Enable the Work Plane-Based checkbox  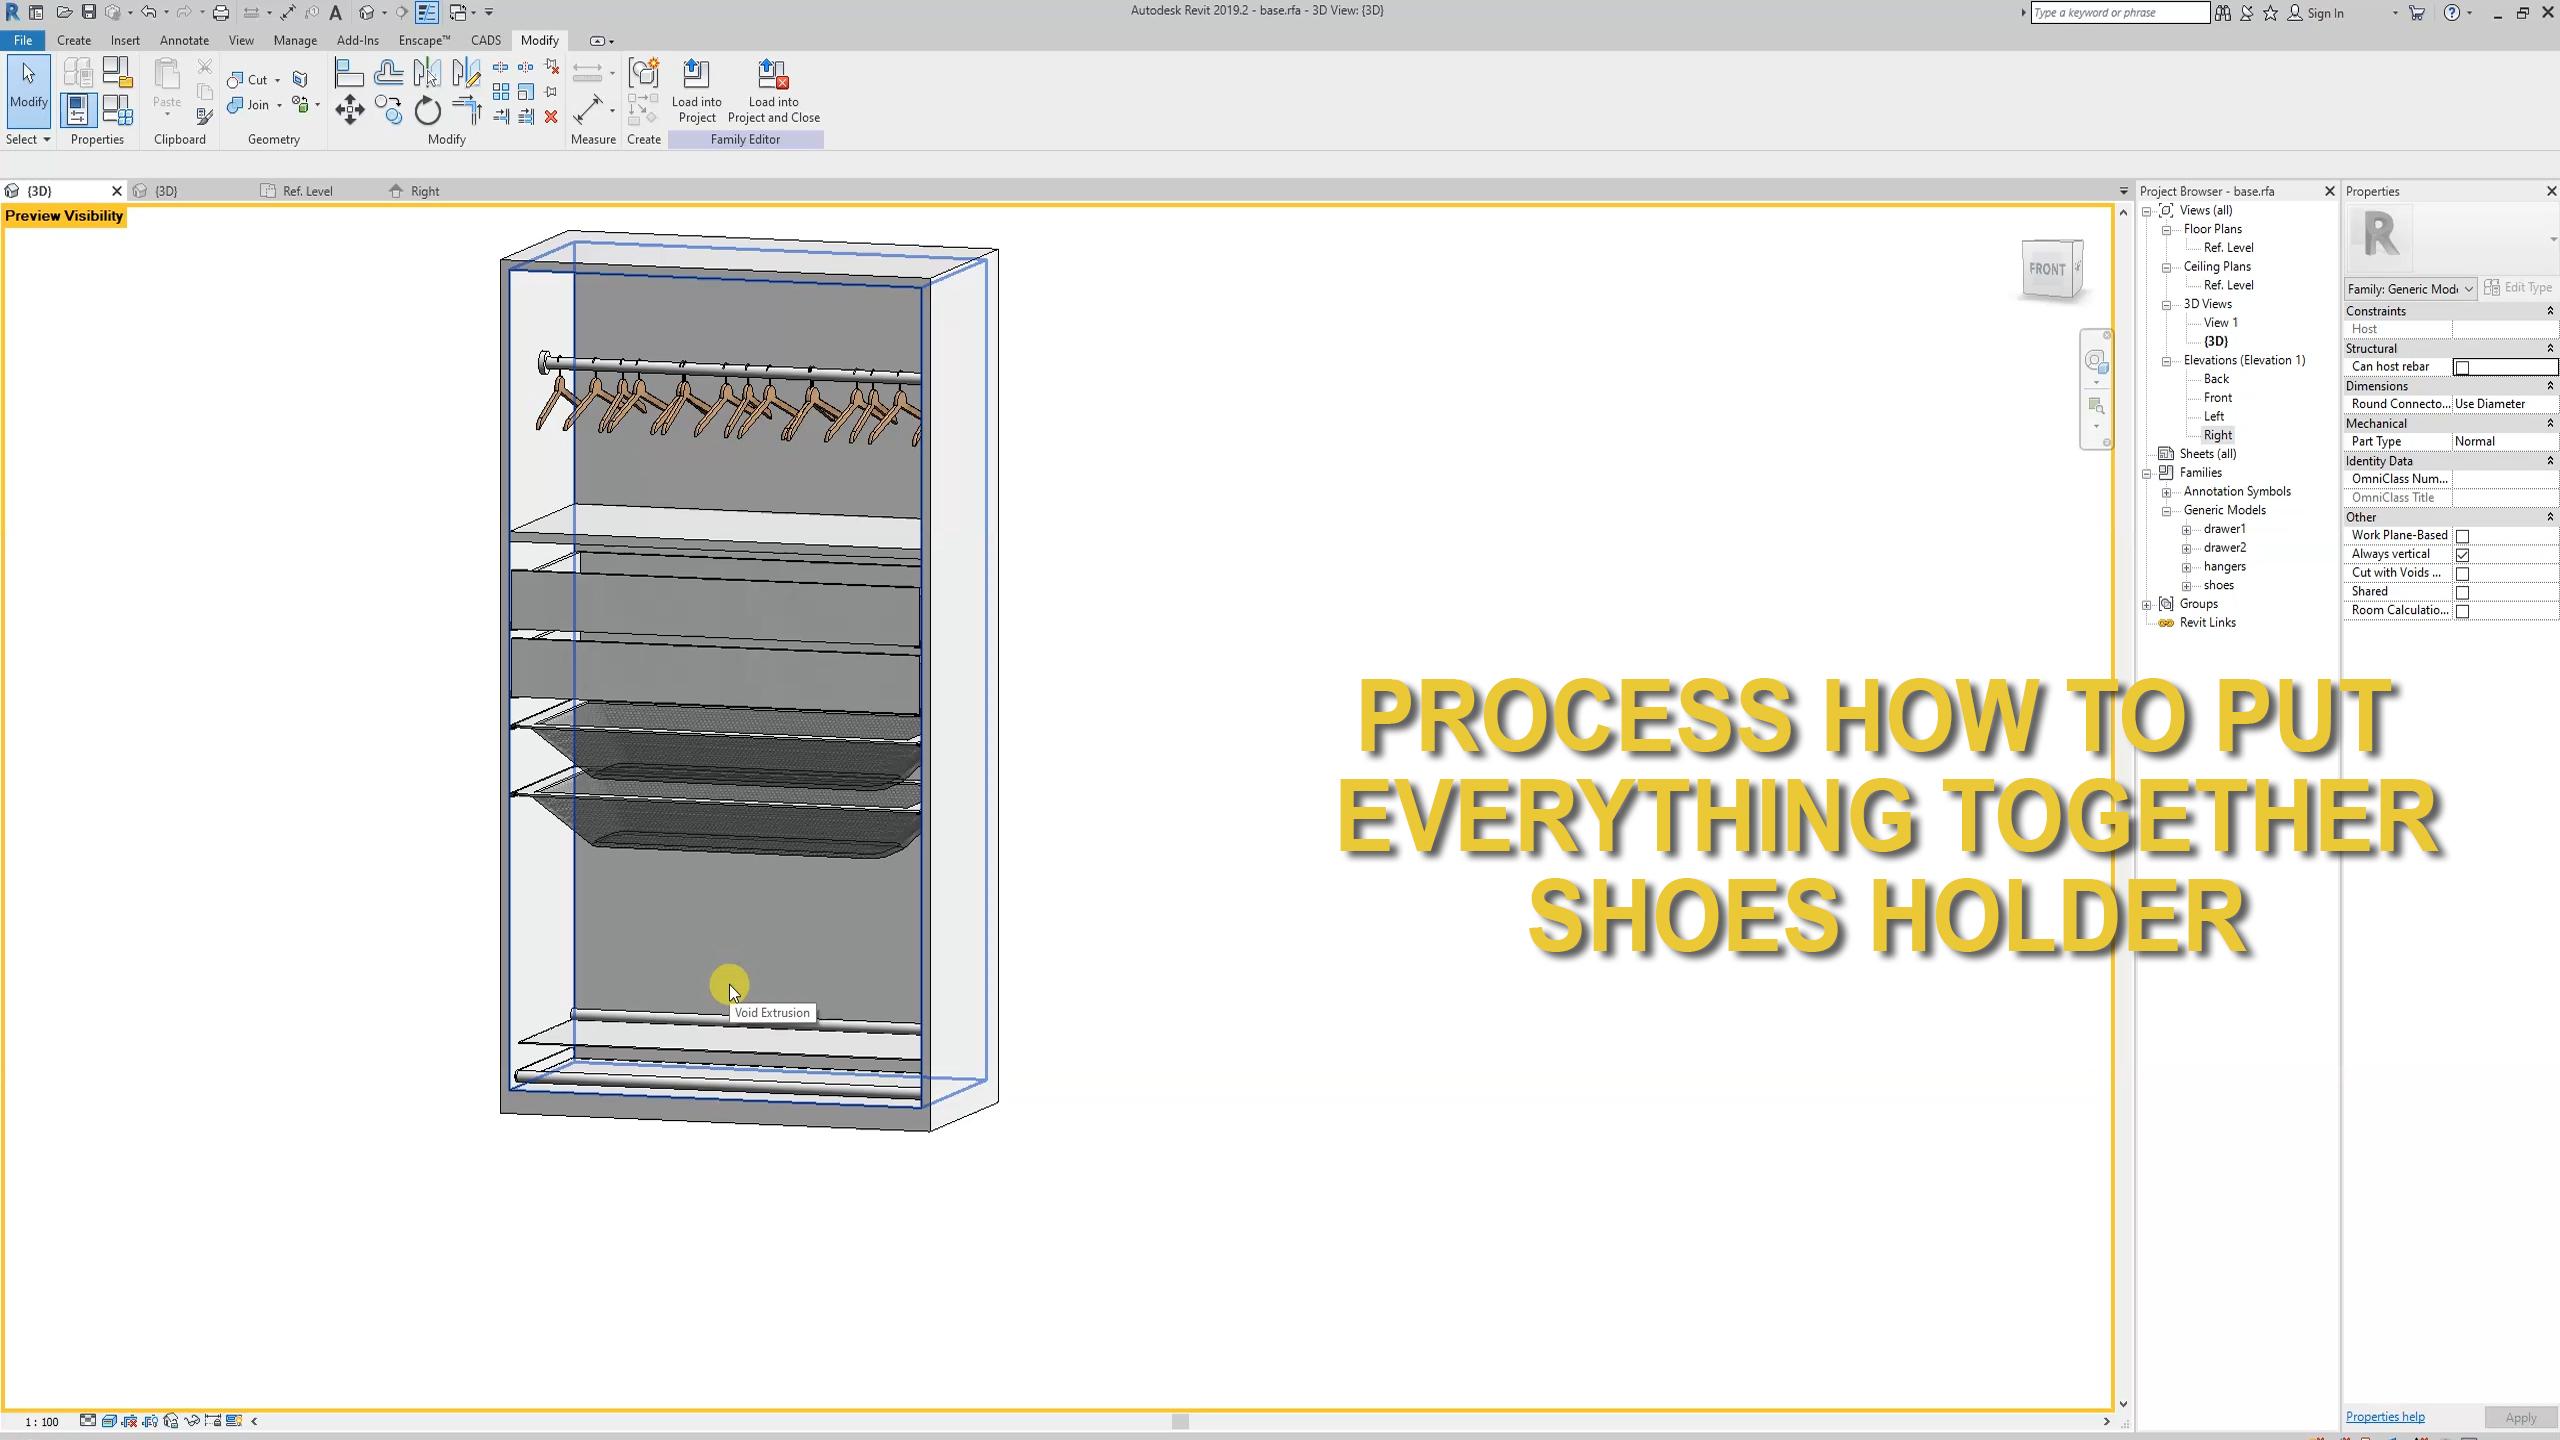coord(2464,535)
